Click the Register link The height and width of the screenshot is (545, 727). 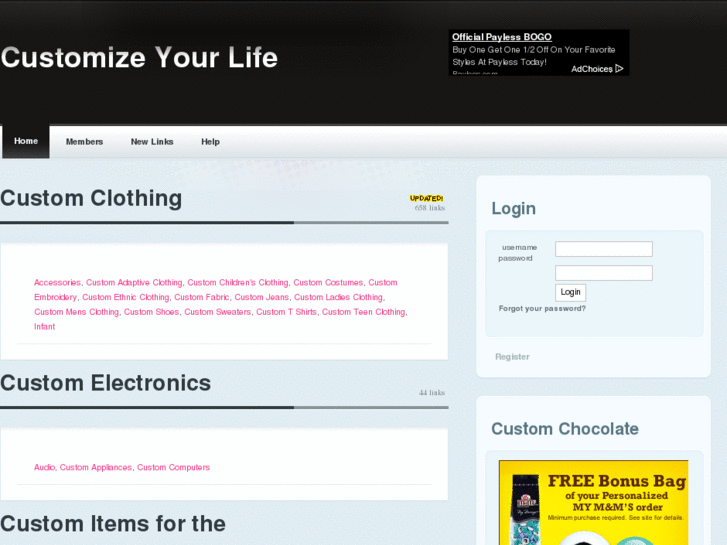tap(512, 357)
